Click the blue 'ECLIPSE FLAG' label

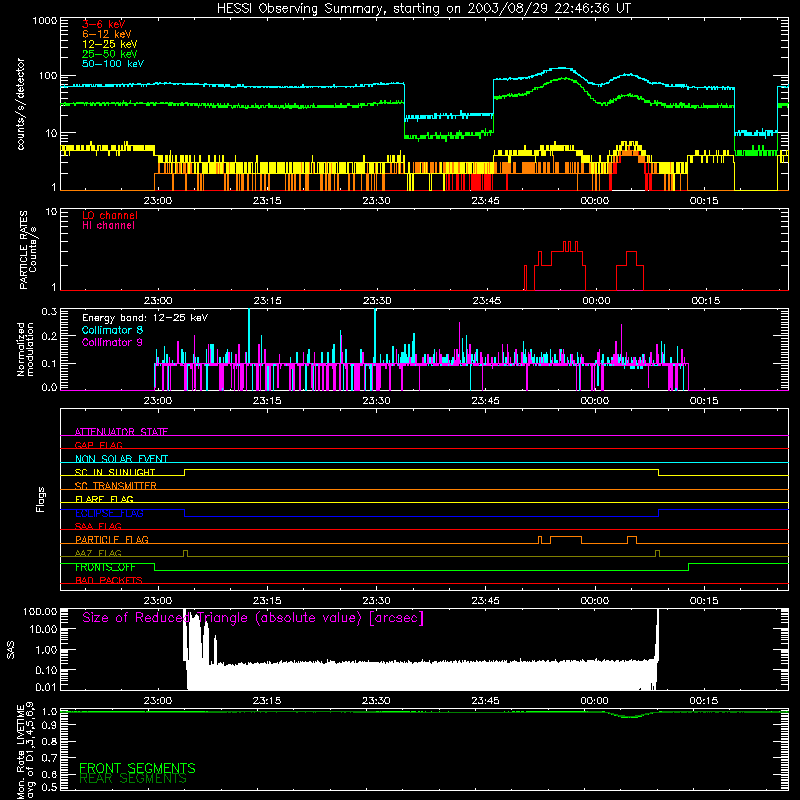(x=109, y=513)
